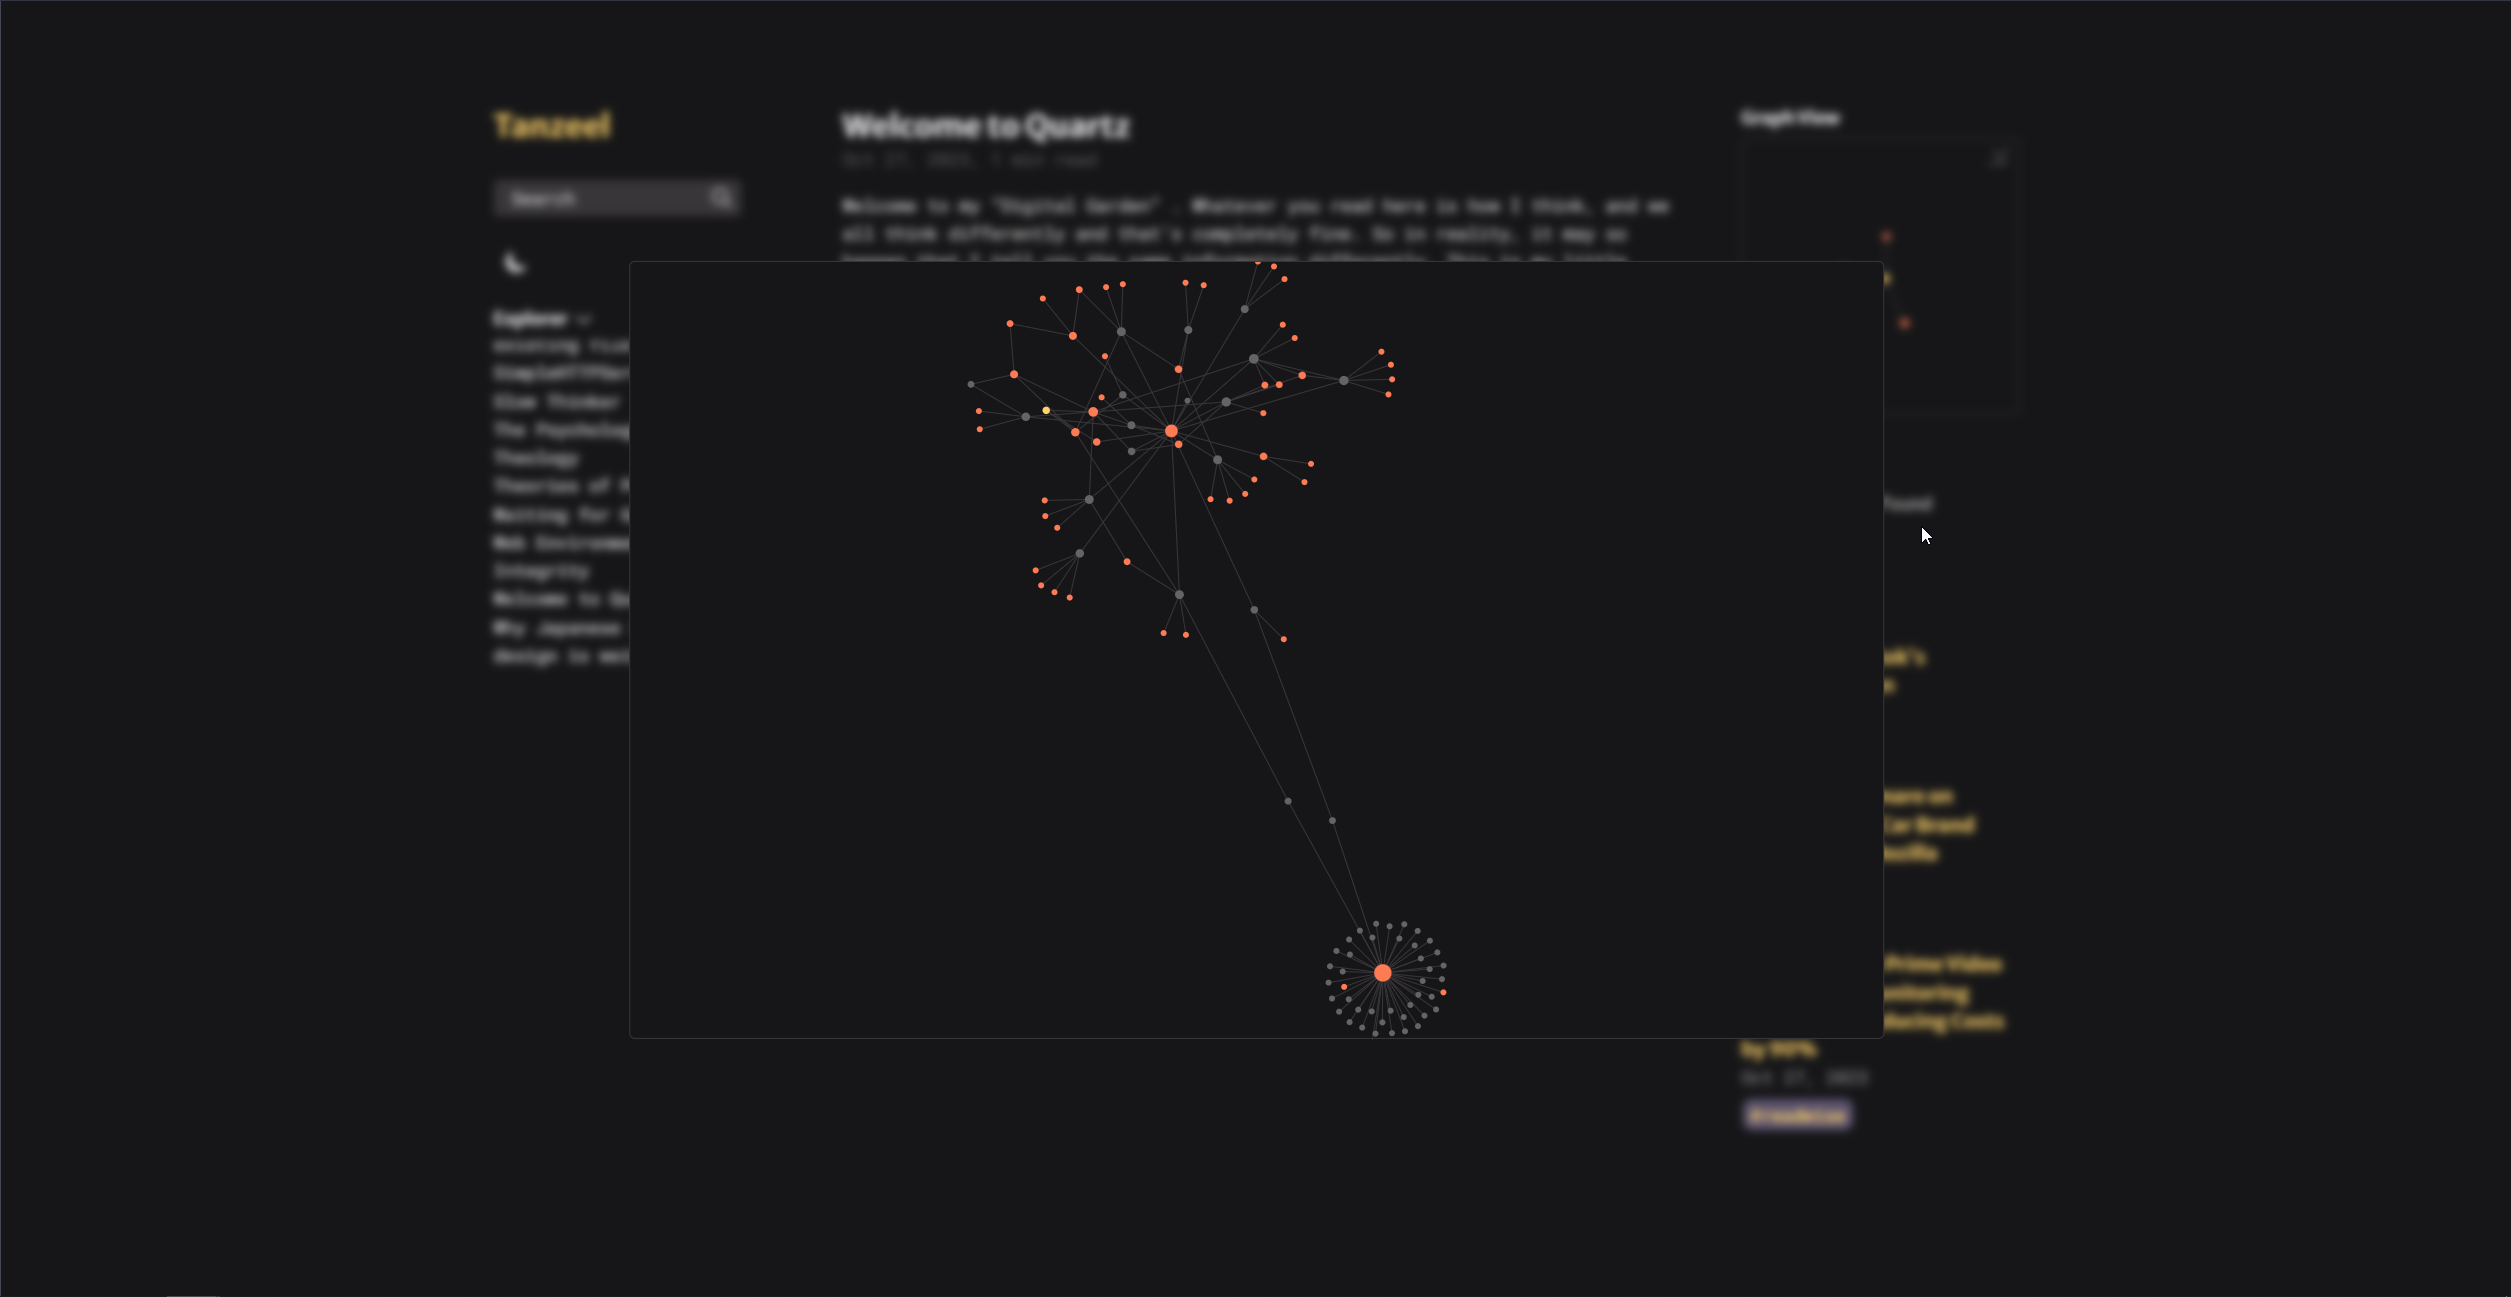
Task: Click the orange leaf node at bottom-right of upper graph
Action: 1283,639
